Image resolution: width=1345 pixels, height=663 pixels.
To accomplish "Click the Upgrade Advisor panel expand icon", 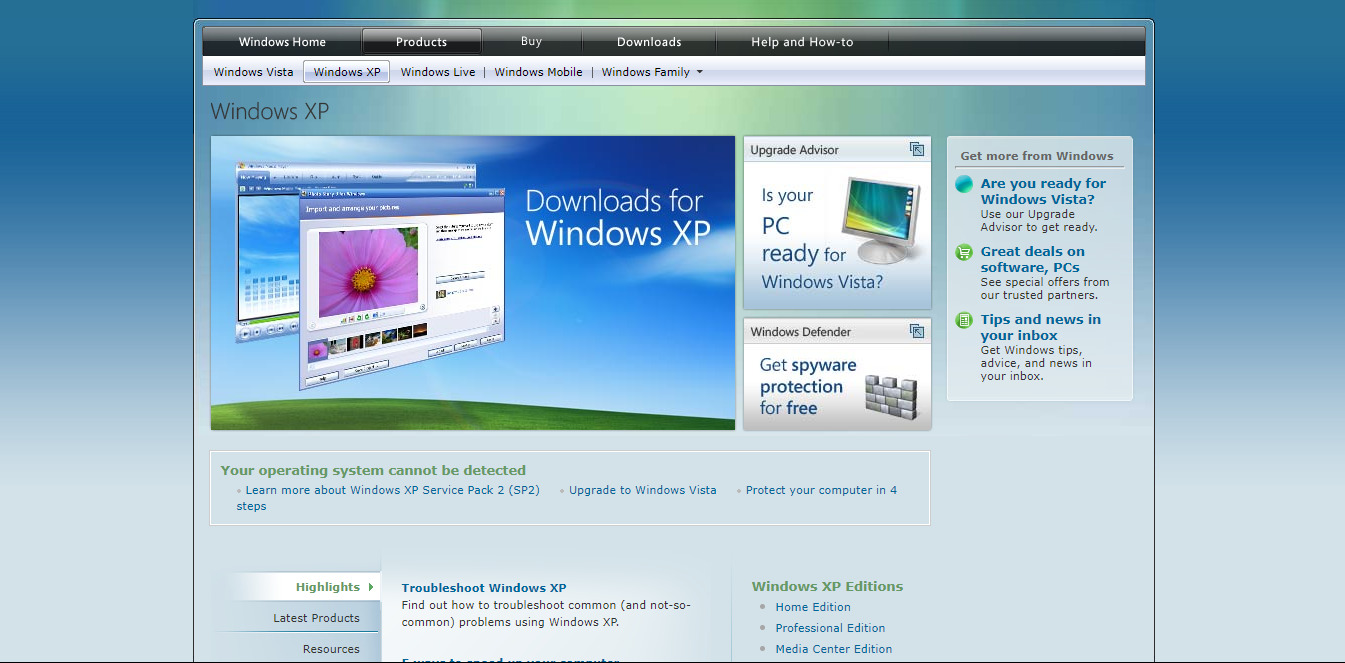I will pos(916,149).
